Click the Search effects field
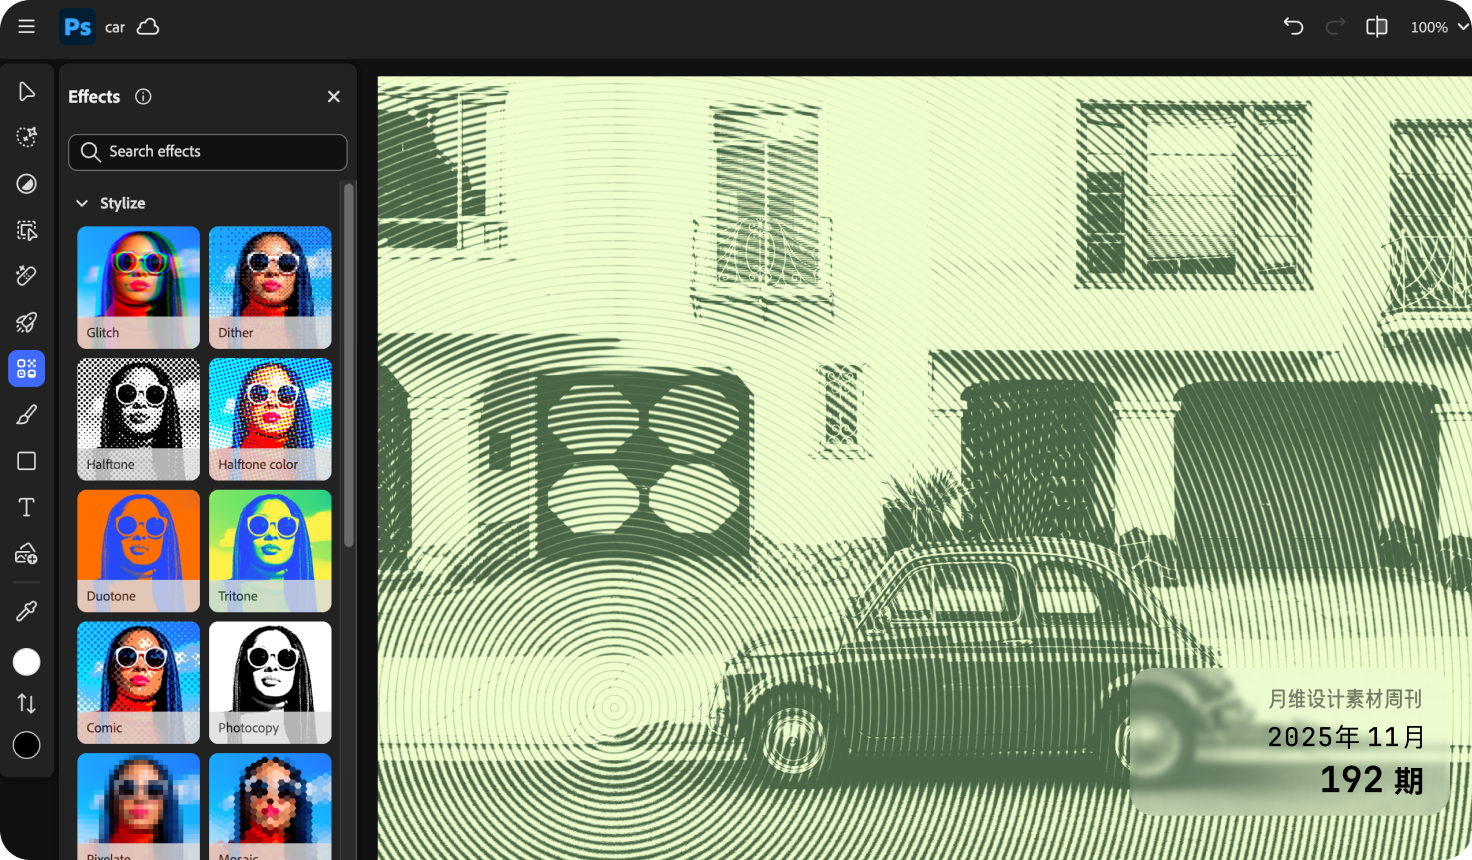 (x=208, y=152)
